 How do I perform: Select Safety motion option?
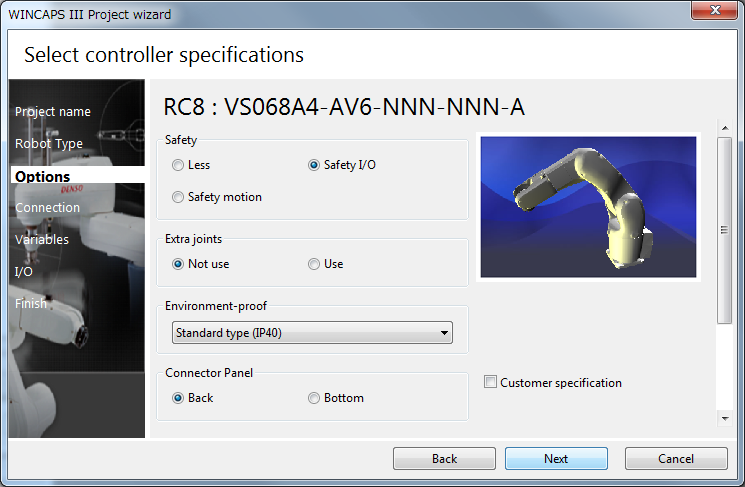pos(178,197)
